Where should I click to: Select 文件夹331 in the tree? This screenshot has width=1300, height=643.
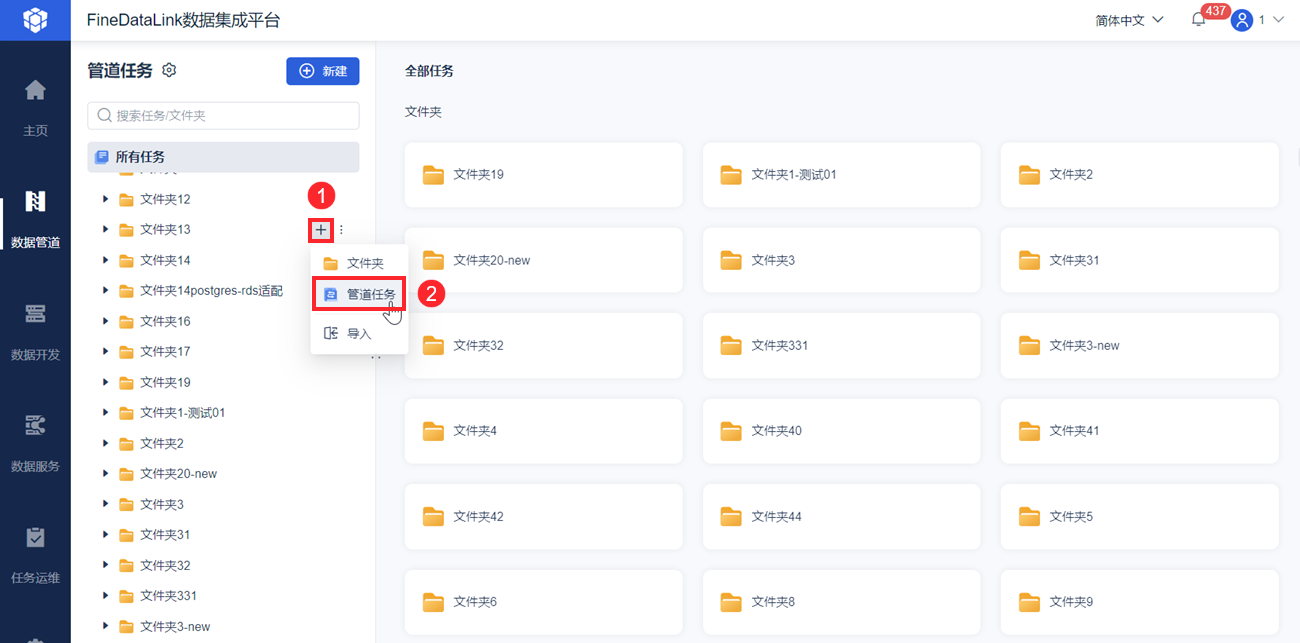[169, 596]
